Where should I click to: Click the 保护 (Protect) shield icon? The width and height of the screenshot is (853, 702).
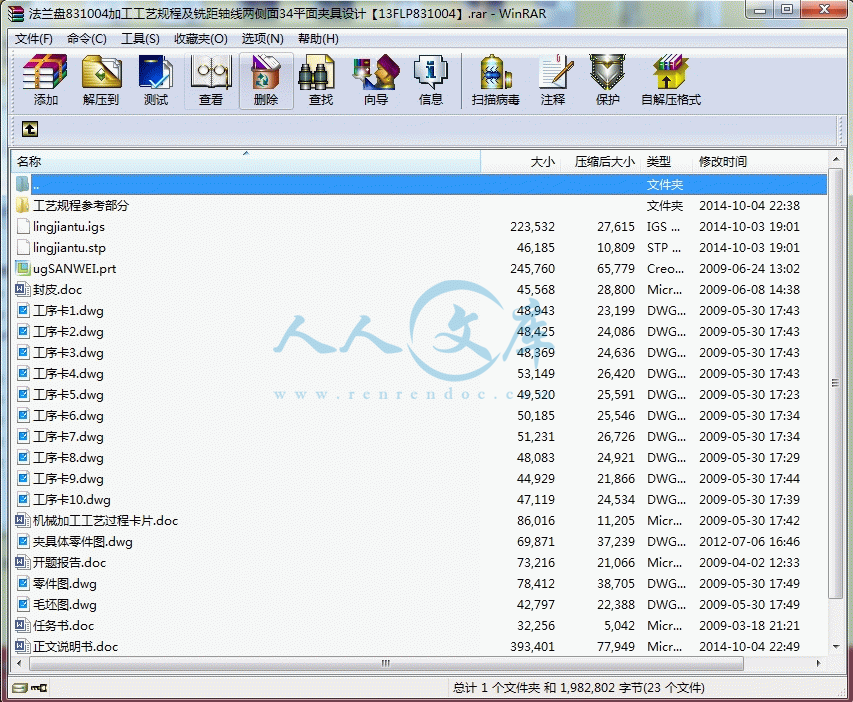pos(607,72)
